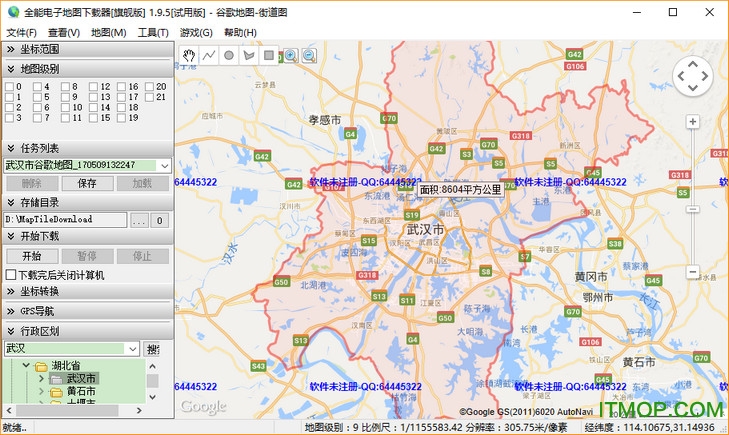Viewport: 729px width, 435px height.
Task: Click left panel horizontal scroll right arrow
Action: (139, 410)
